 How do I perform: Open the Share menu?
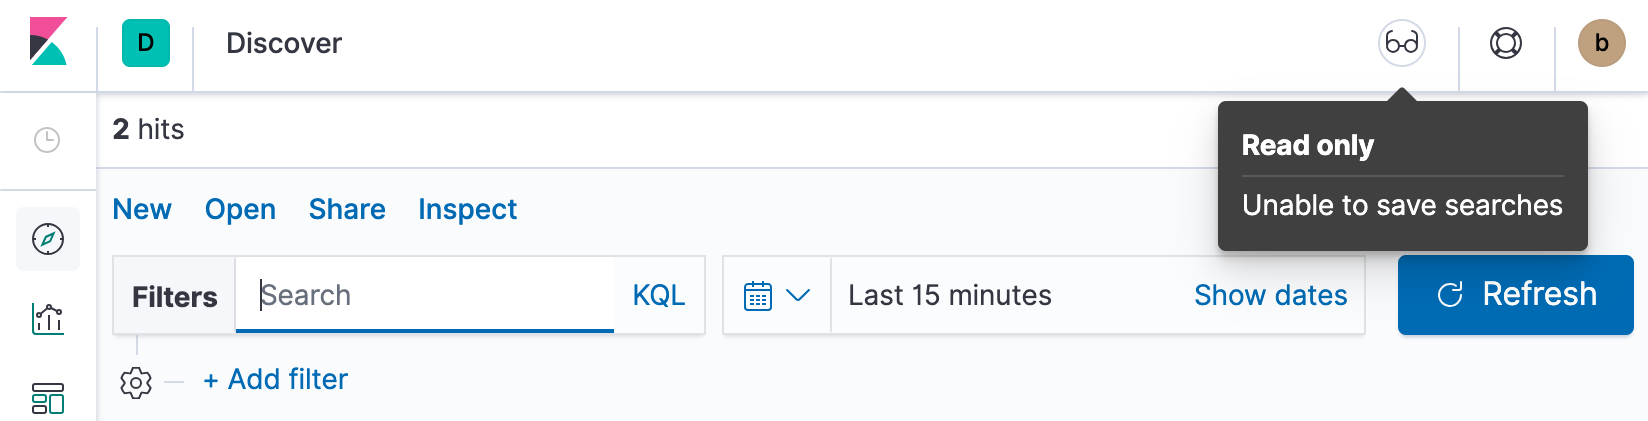pyautogui.click(x=347, y=209)
